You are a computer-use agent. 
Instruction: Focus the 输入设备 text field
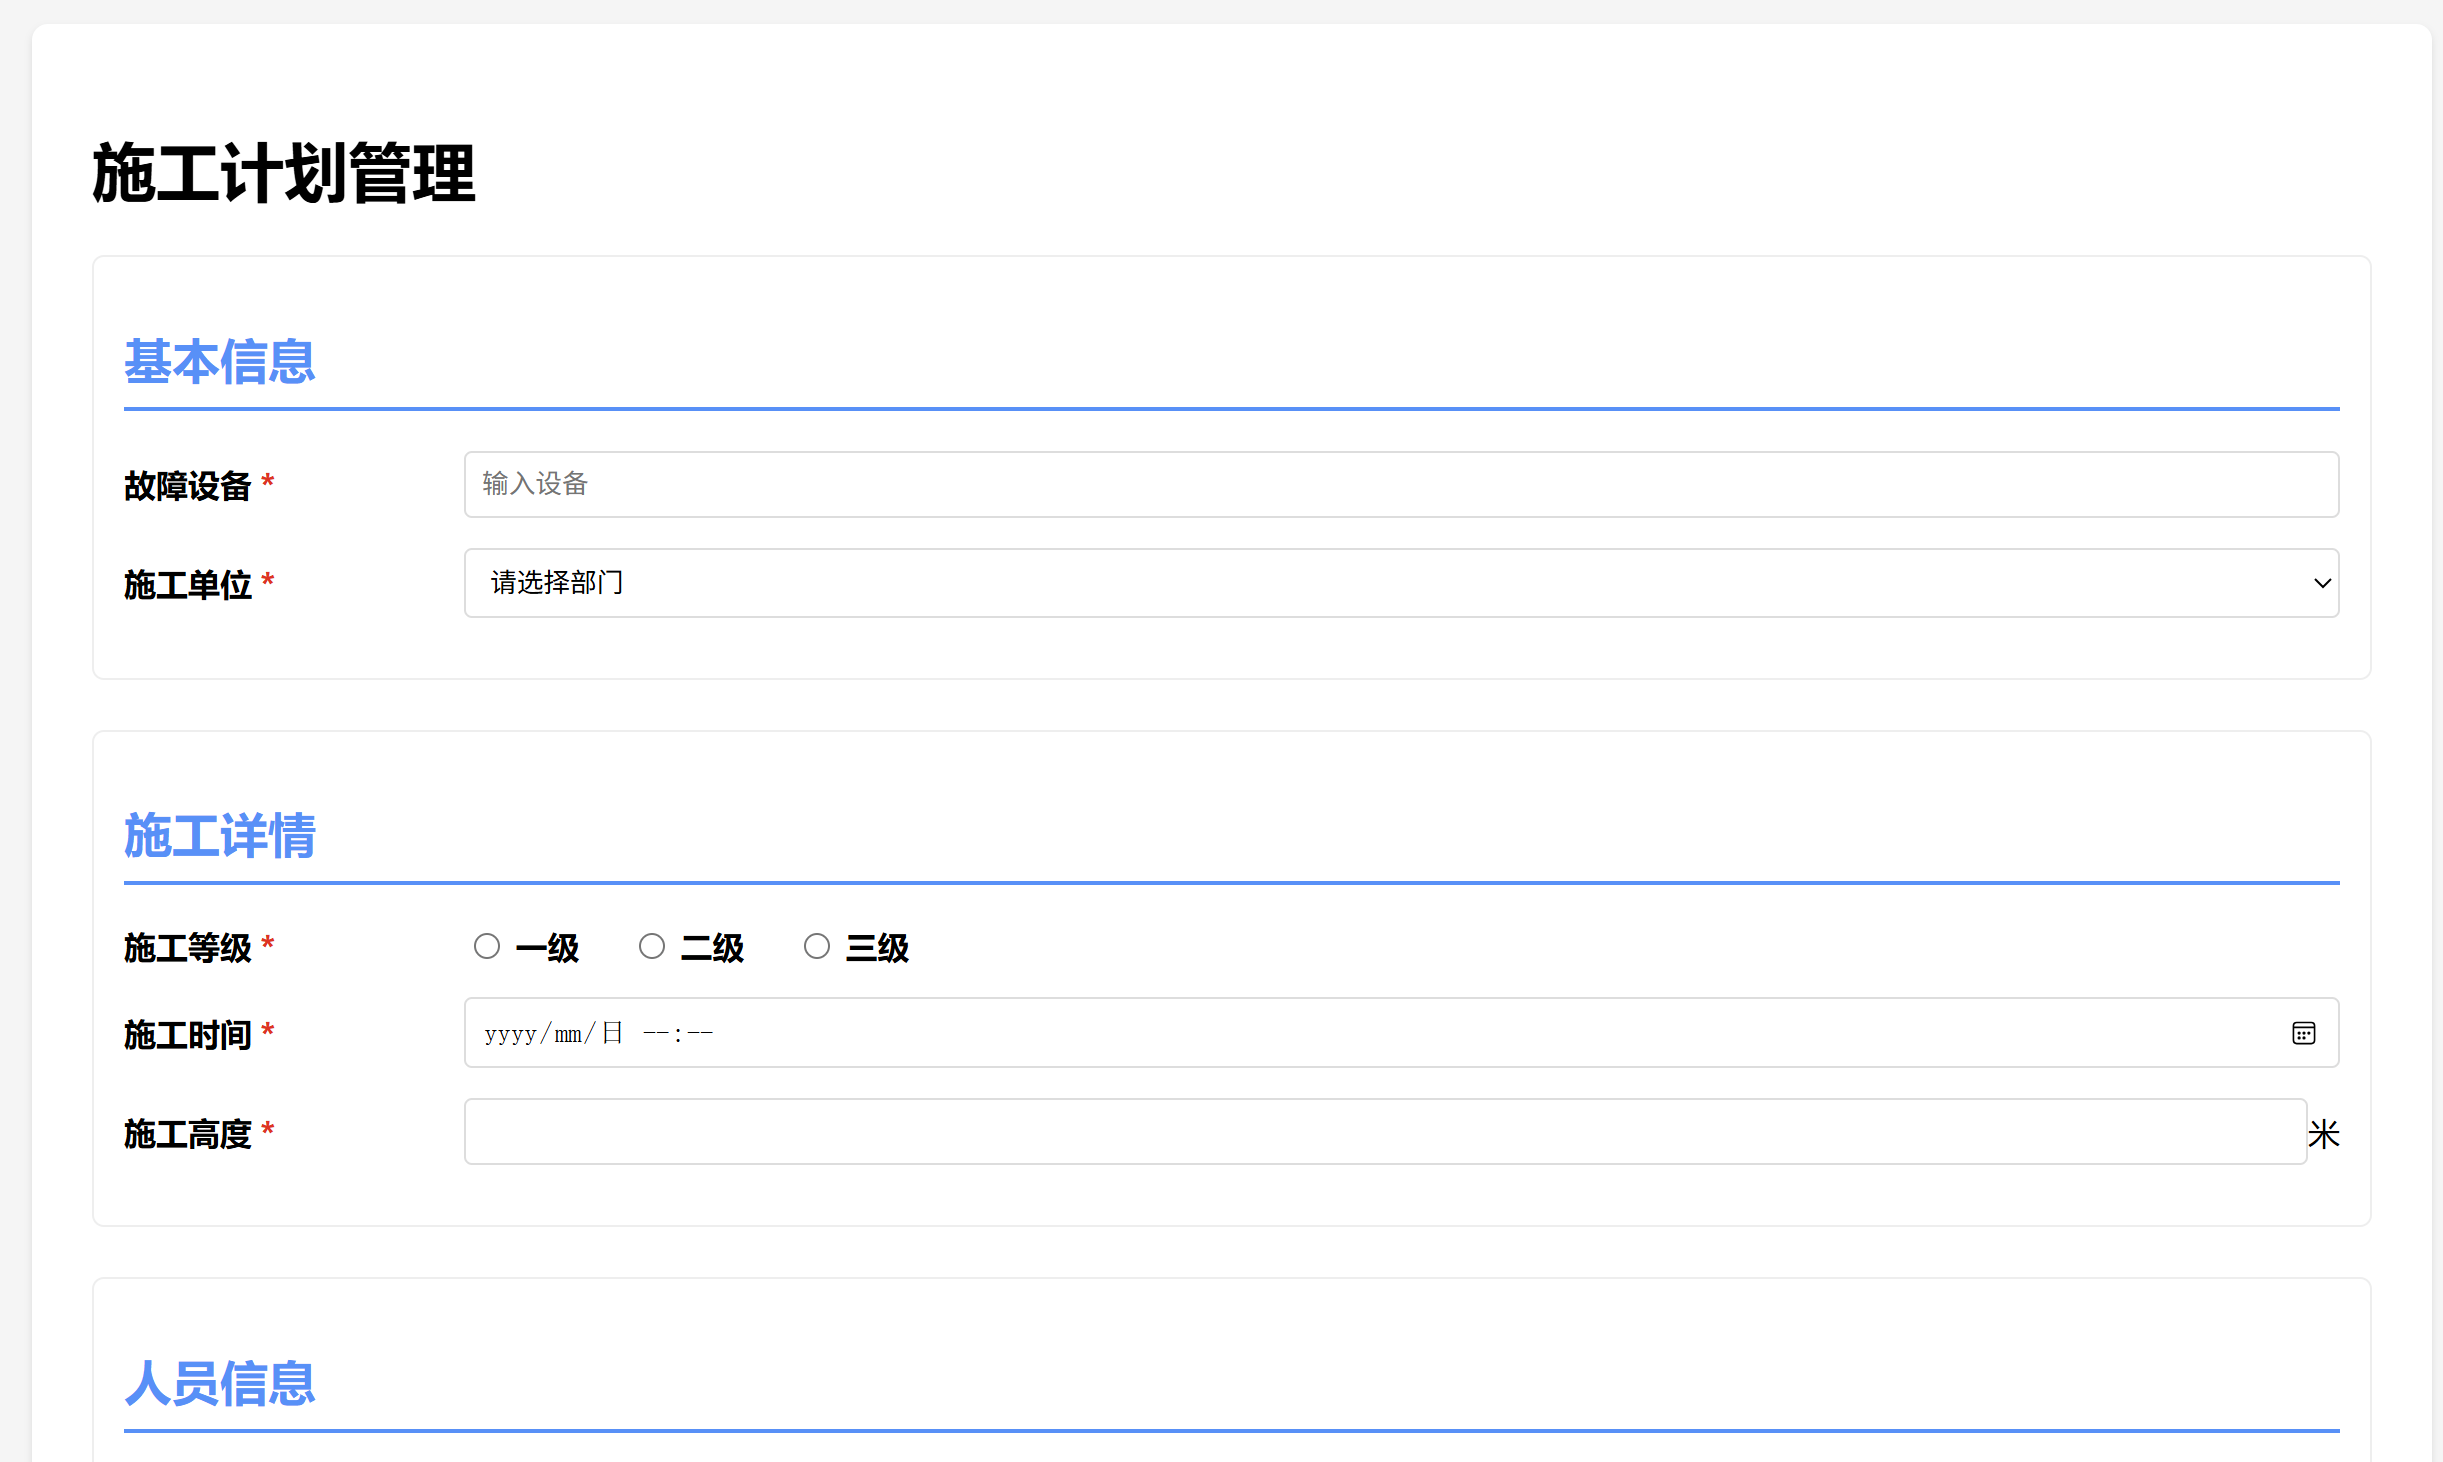(1400, 485)
